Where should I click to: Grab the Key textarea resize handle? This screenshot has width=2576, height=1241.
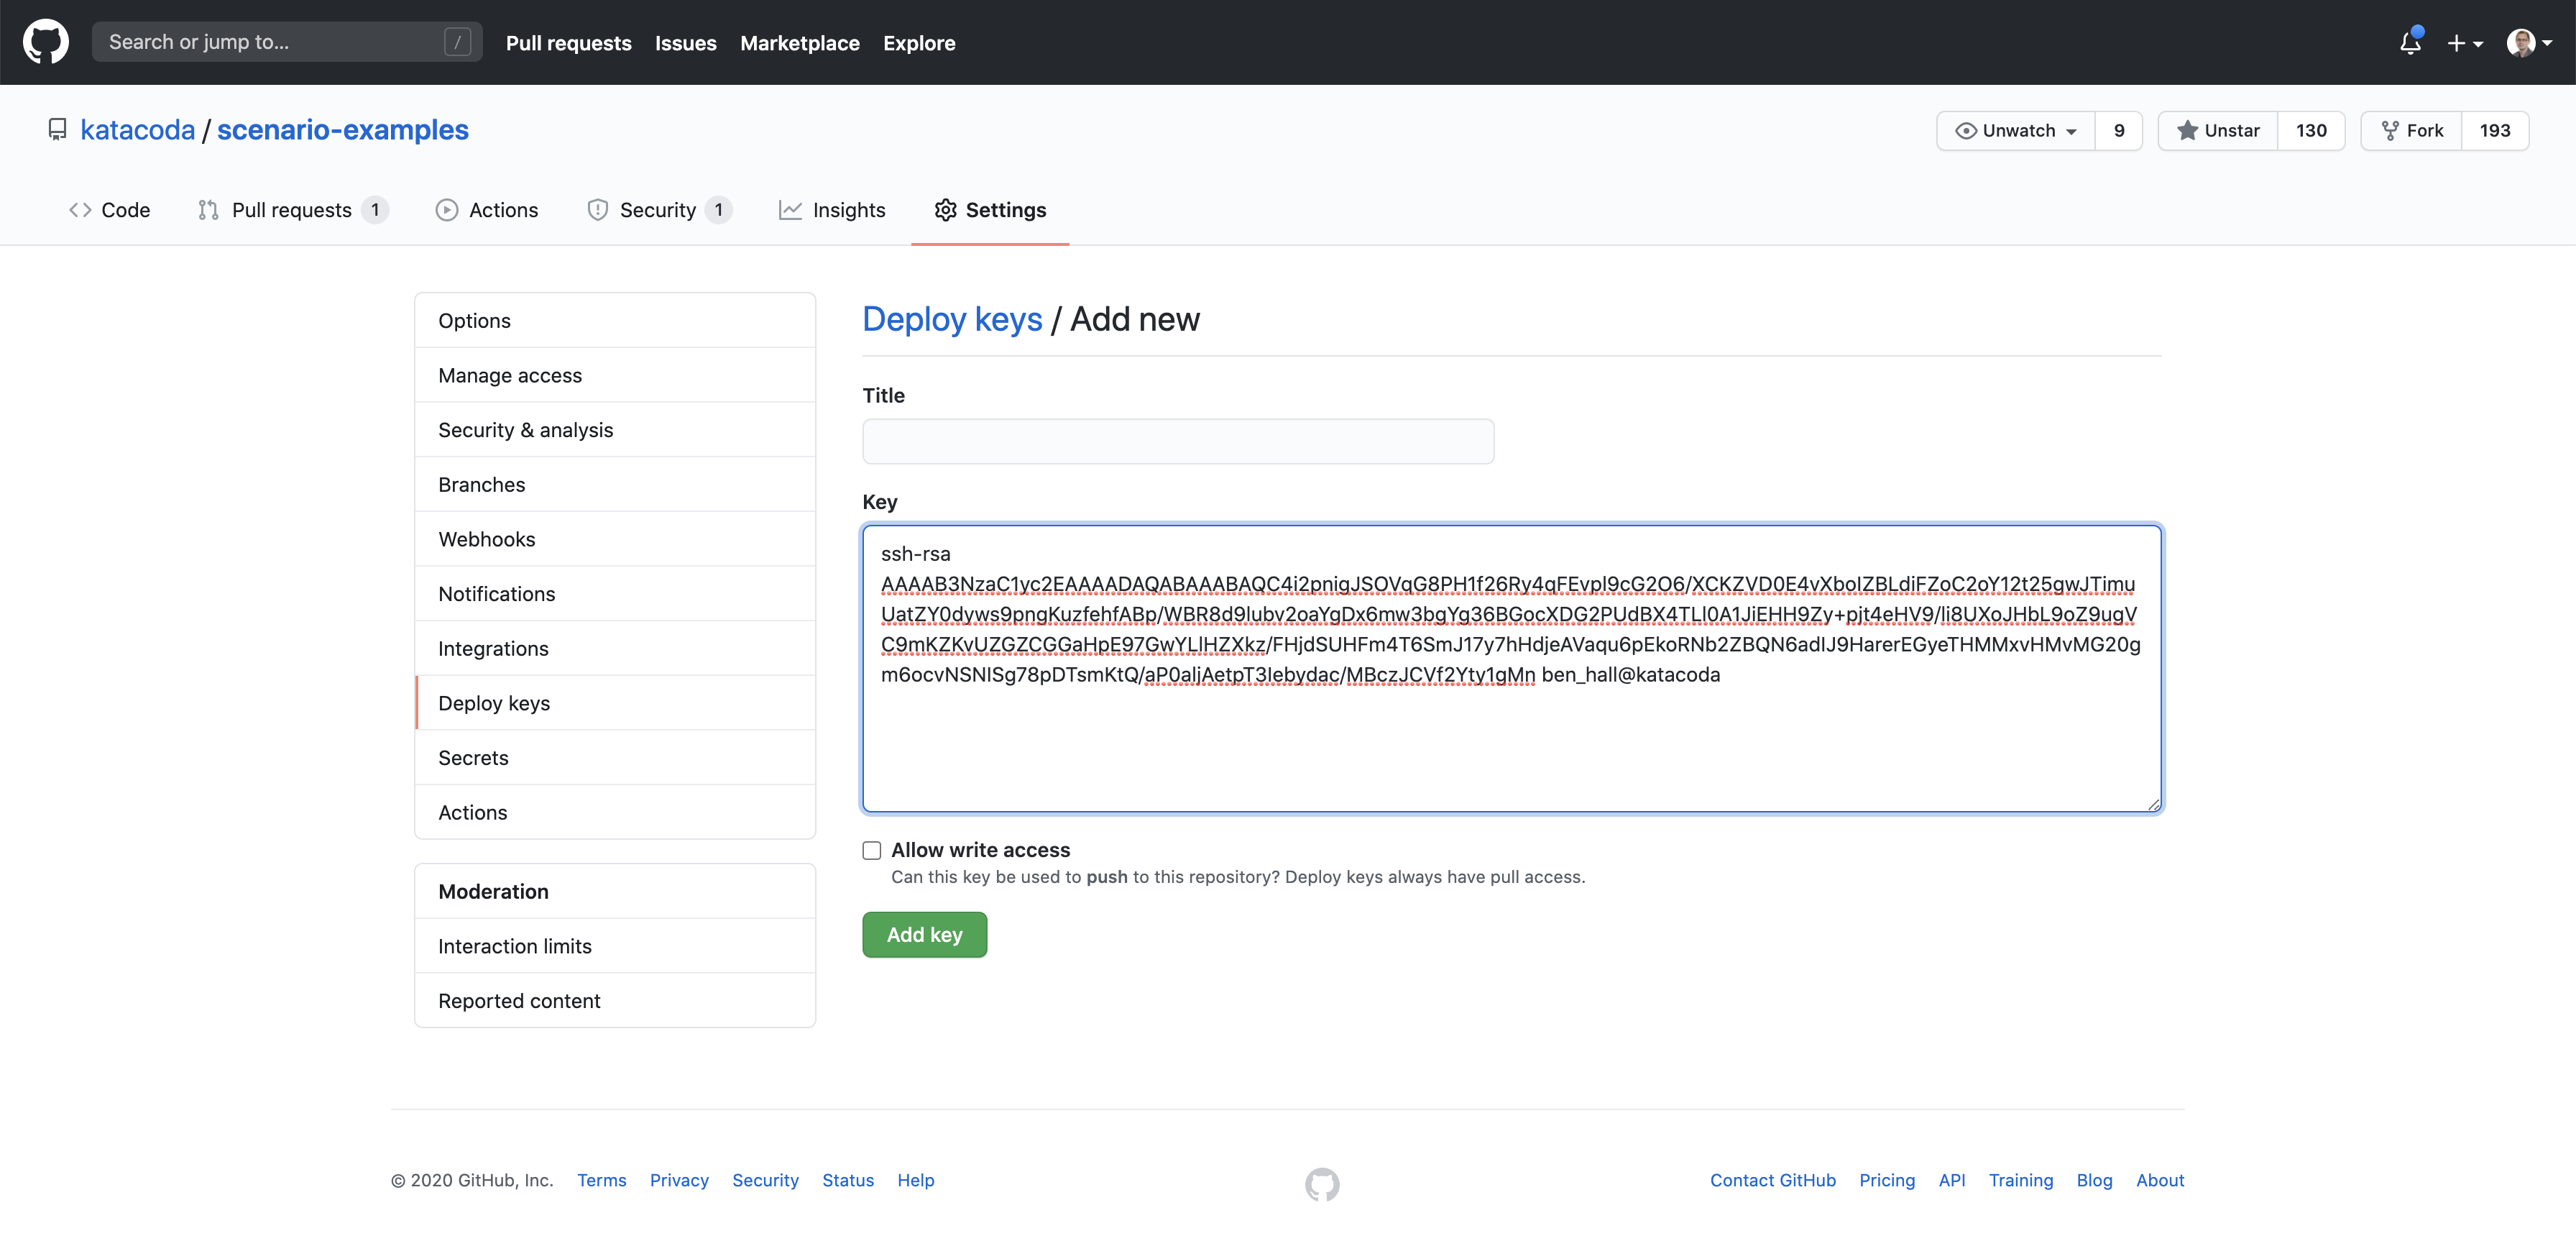[2153, 804]
